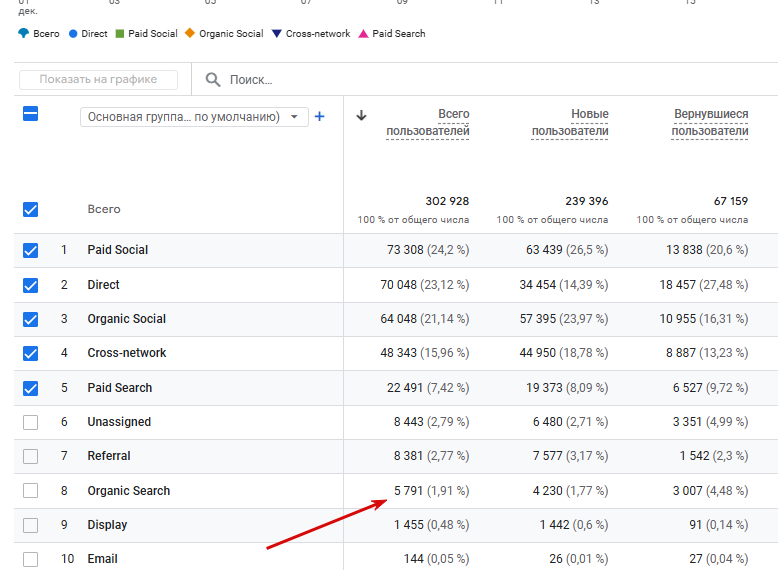778x570 pixels.
Task: Click the Organic Social channel name
Action: pyautogui.click(x=127, y=318)
